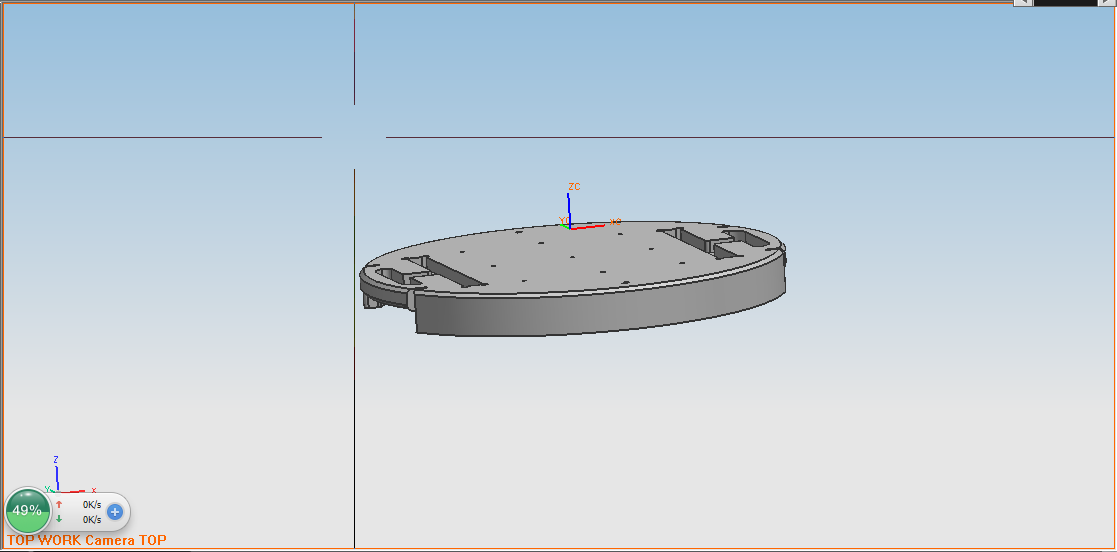
Task: Click the green download arrow icon
Action: (x=59, y=519)
